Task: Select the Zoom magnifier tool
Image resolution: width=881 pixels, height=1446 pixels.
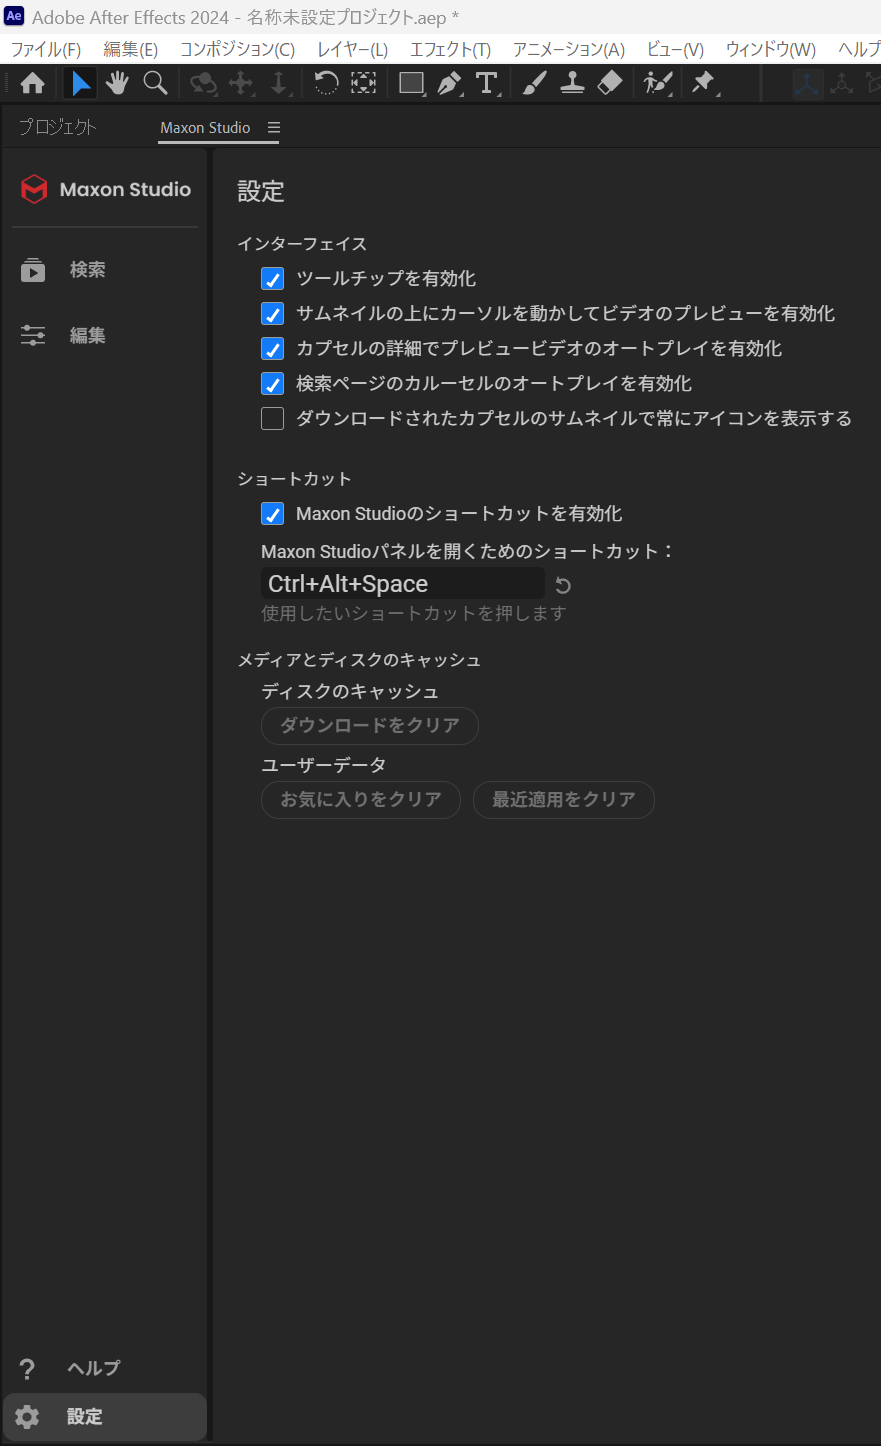Action: click(x=155, y=83)
